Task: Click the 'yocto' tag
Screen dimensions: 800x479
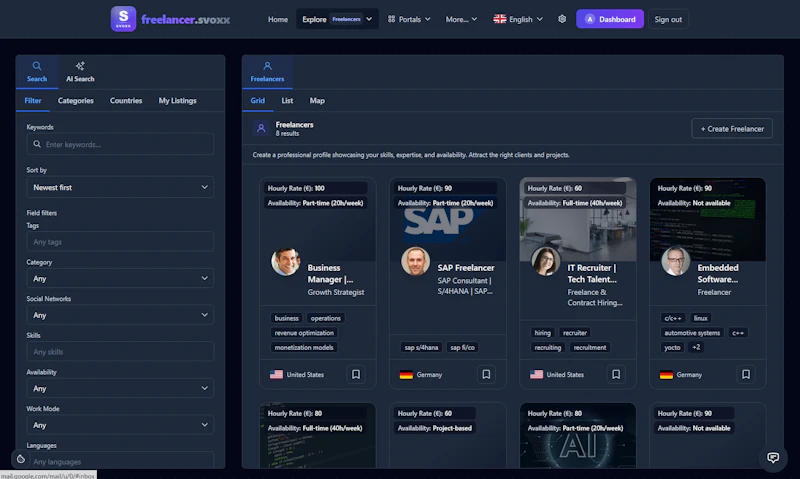Action: click(672, 347)
